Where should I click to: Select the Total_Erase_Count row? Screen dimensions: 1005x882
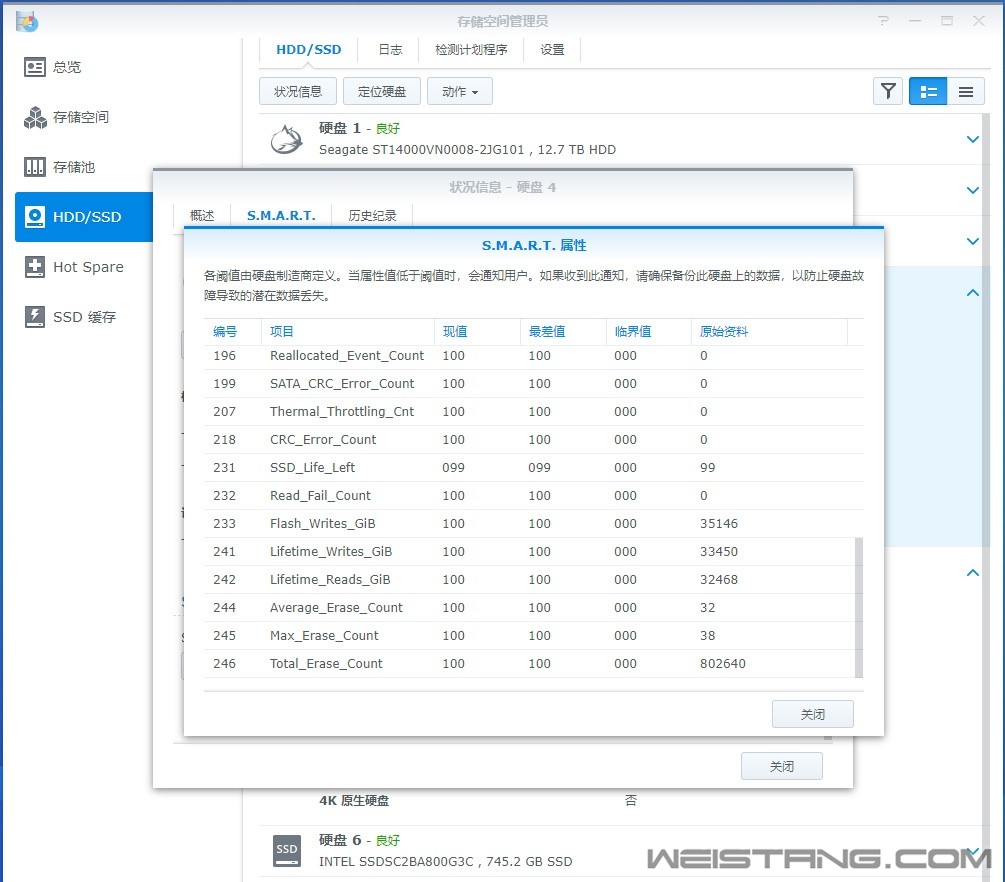tap(529, 663)
